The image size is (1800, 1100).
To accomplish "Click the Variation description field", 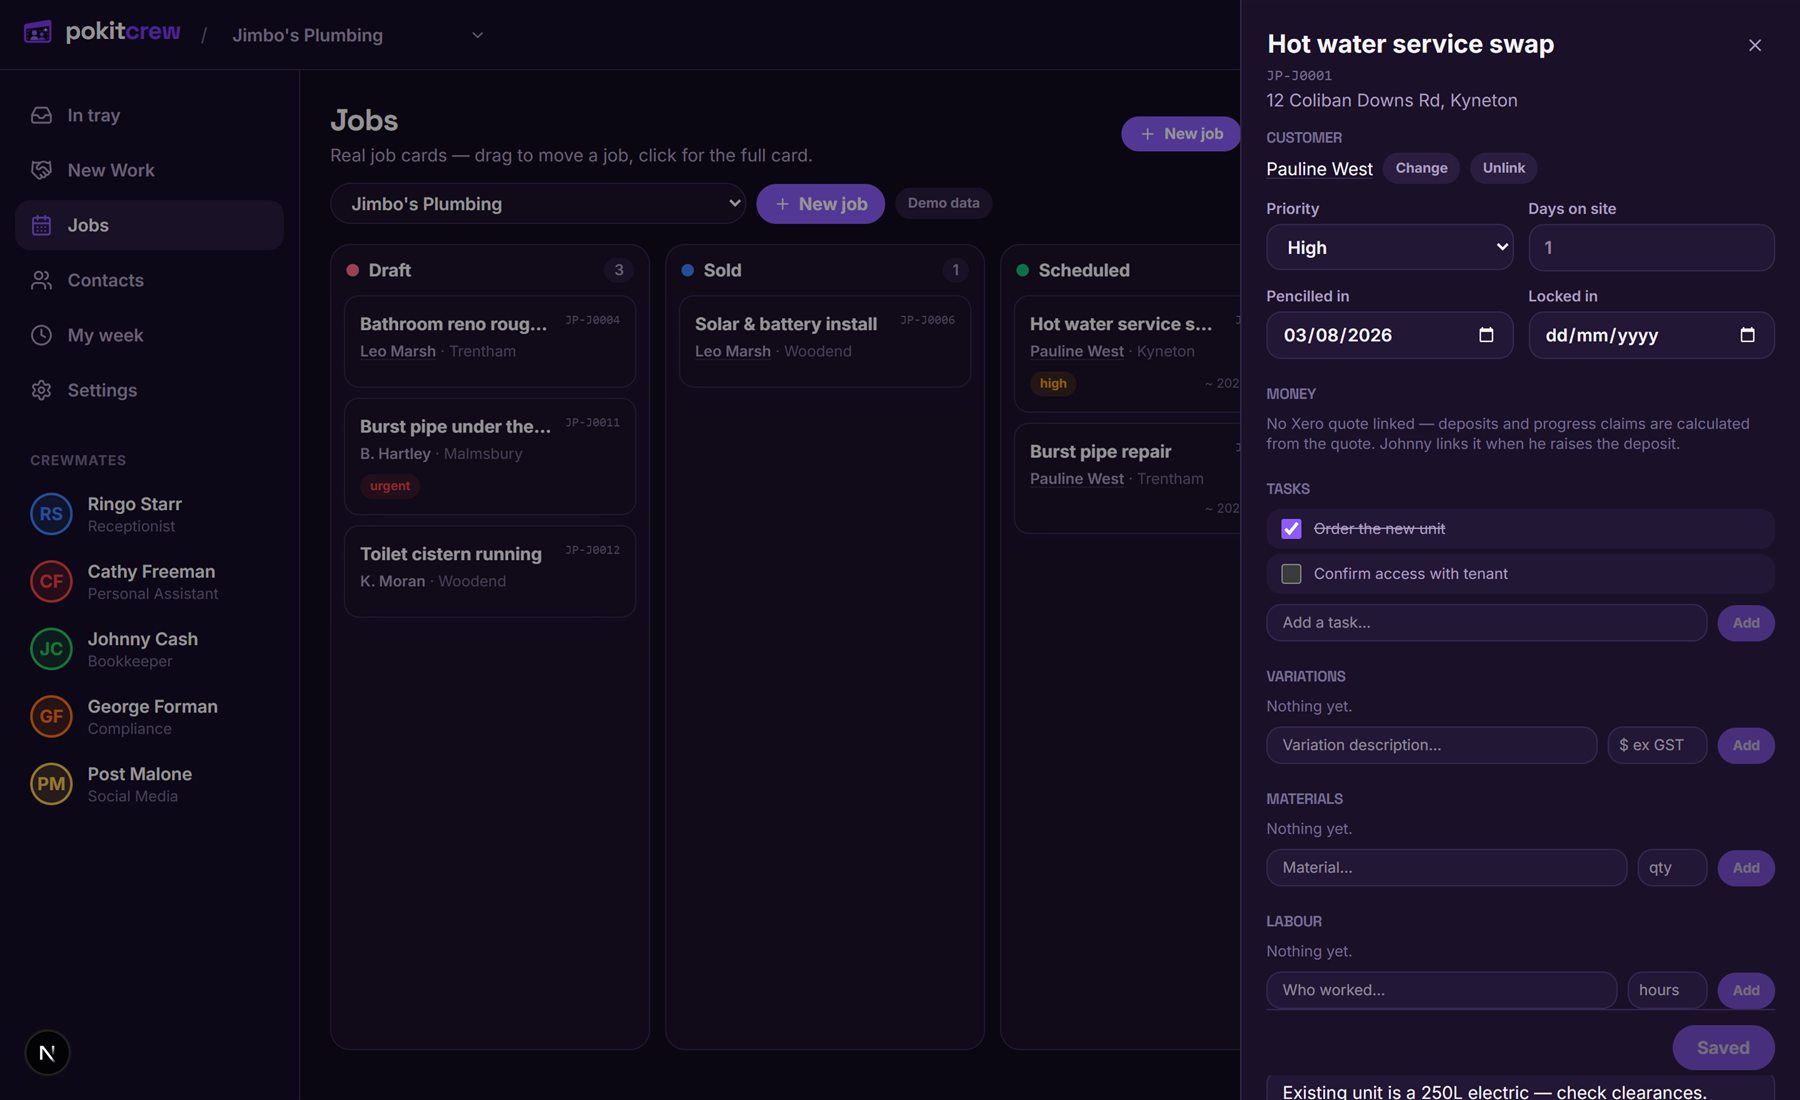I will (1432, 745).
